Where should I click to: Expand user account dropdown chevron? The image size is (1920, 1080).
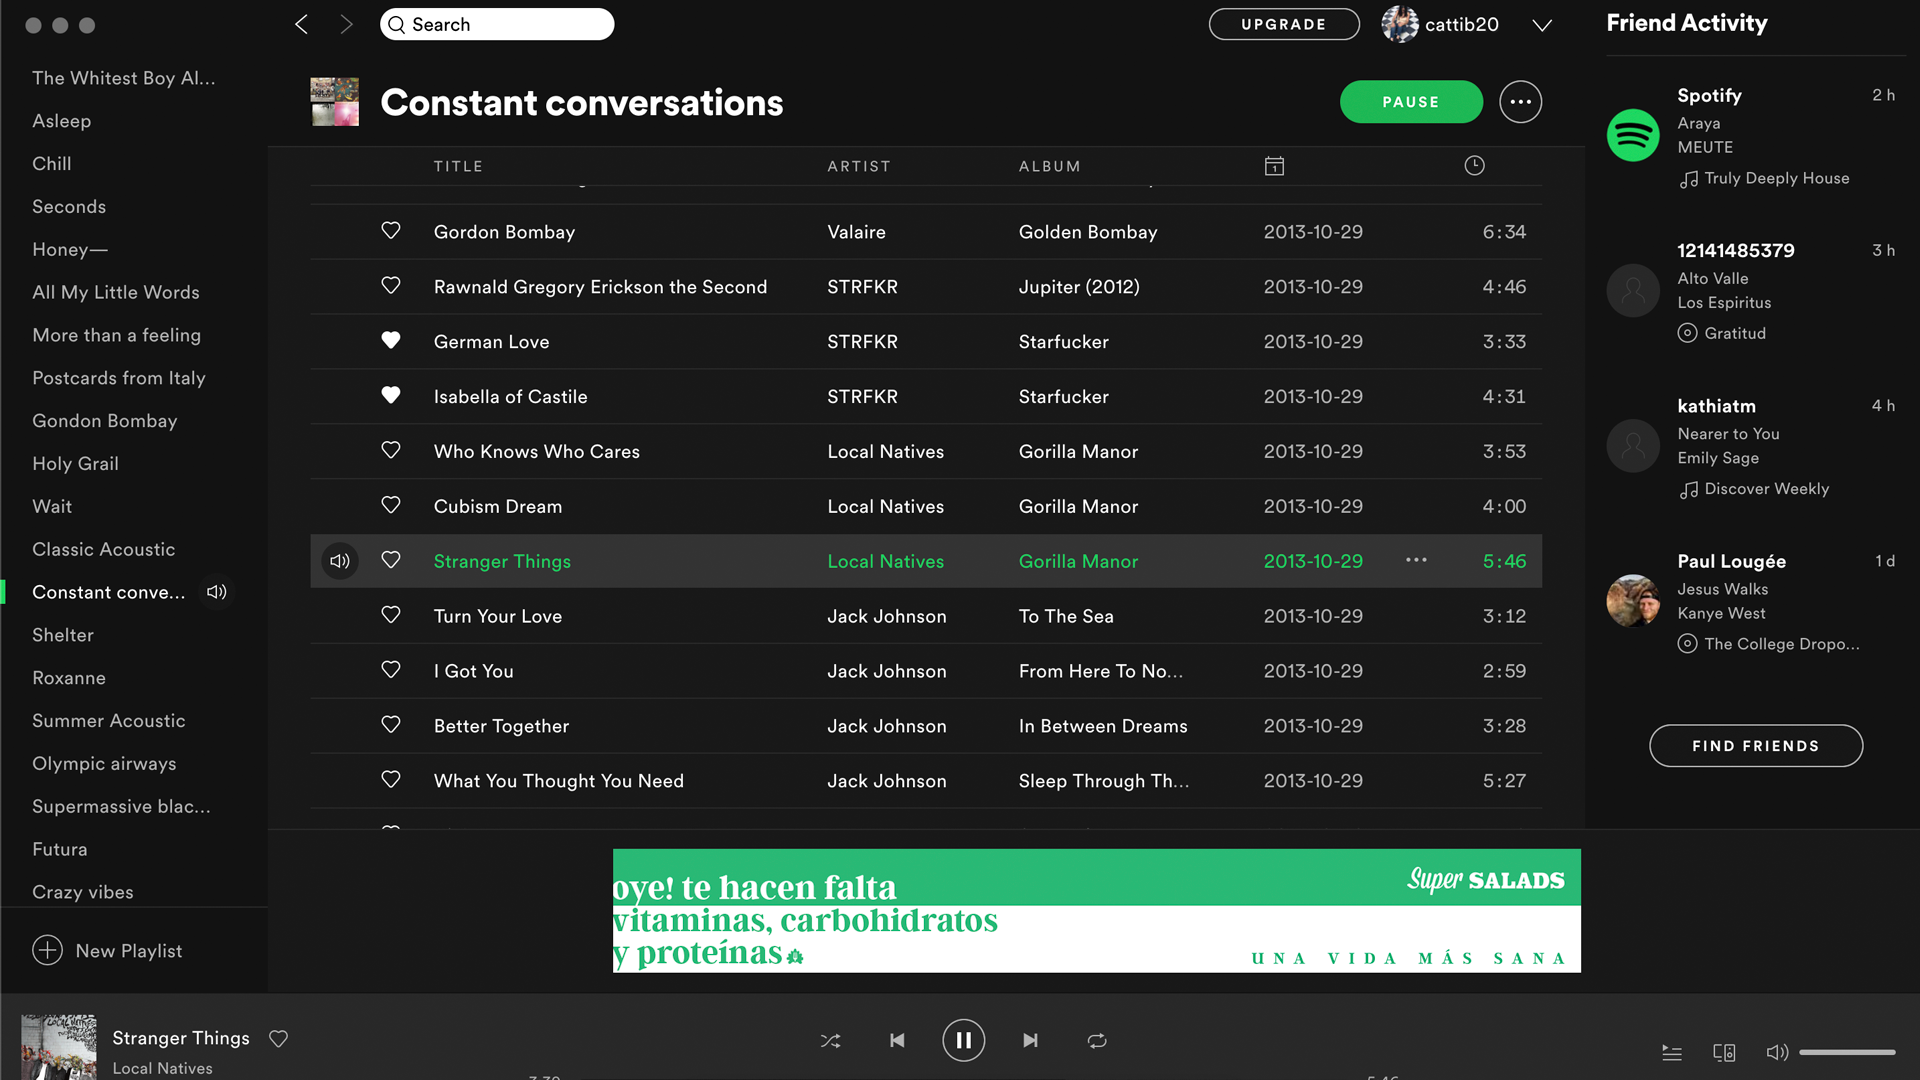[1542, 25]
